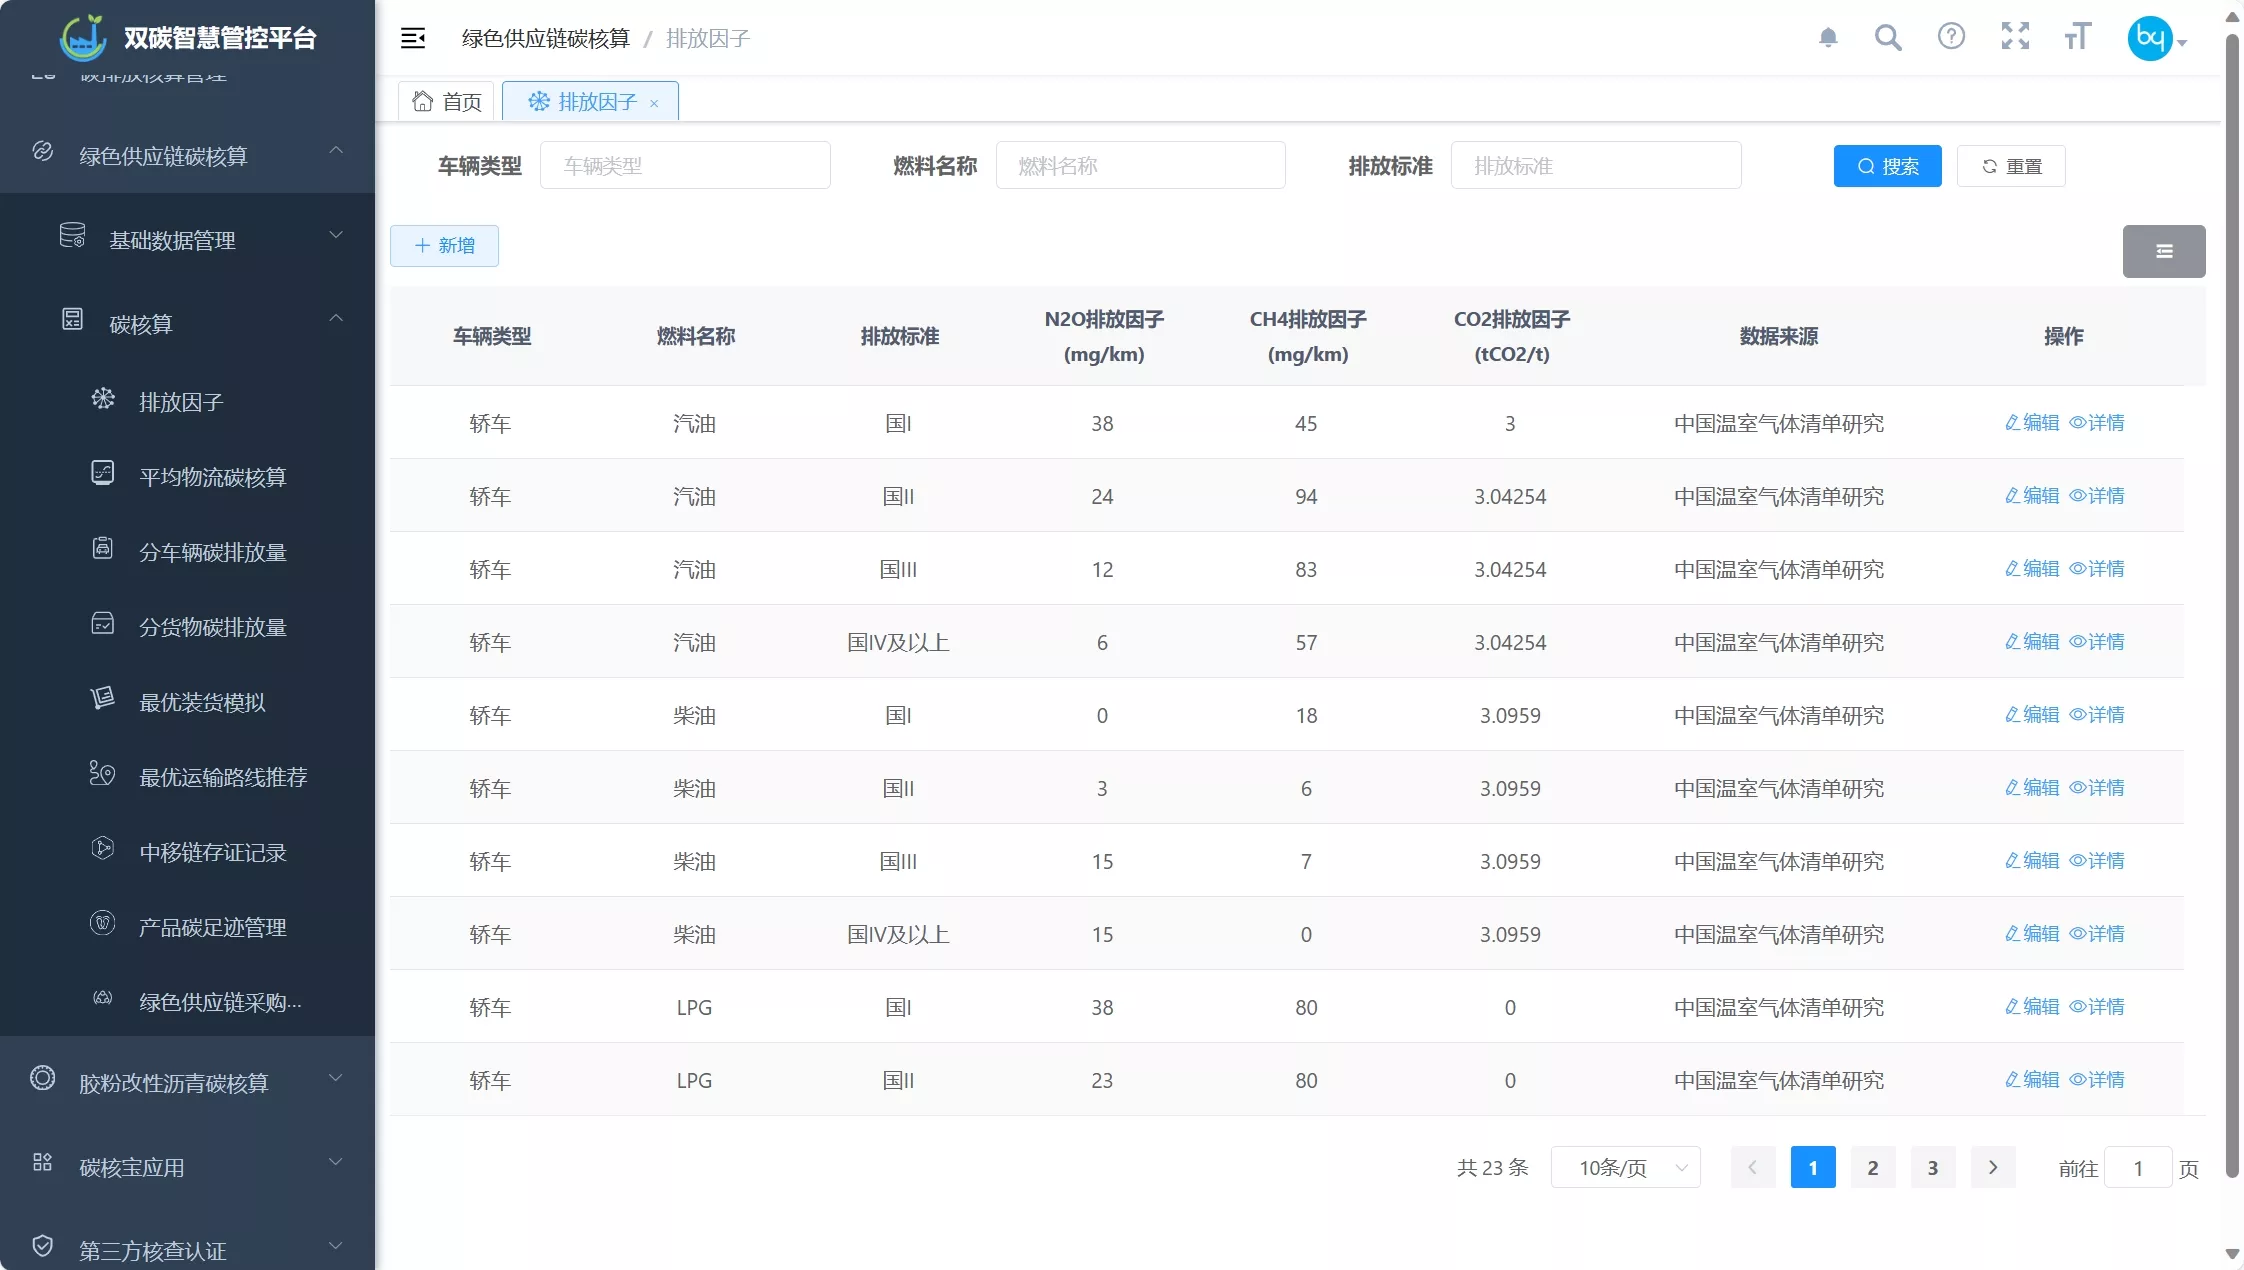Open the 绿色供应链采购 sidebar item
Viewport: 2244px width, 1270px height.
pos(188,1002)
